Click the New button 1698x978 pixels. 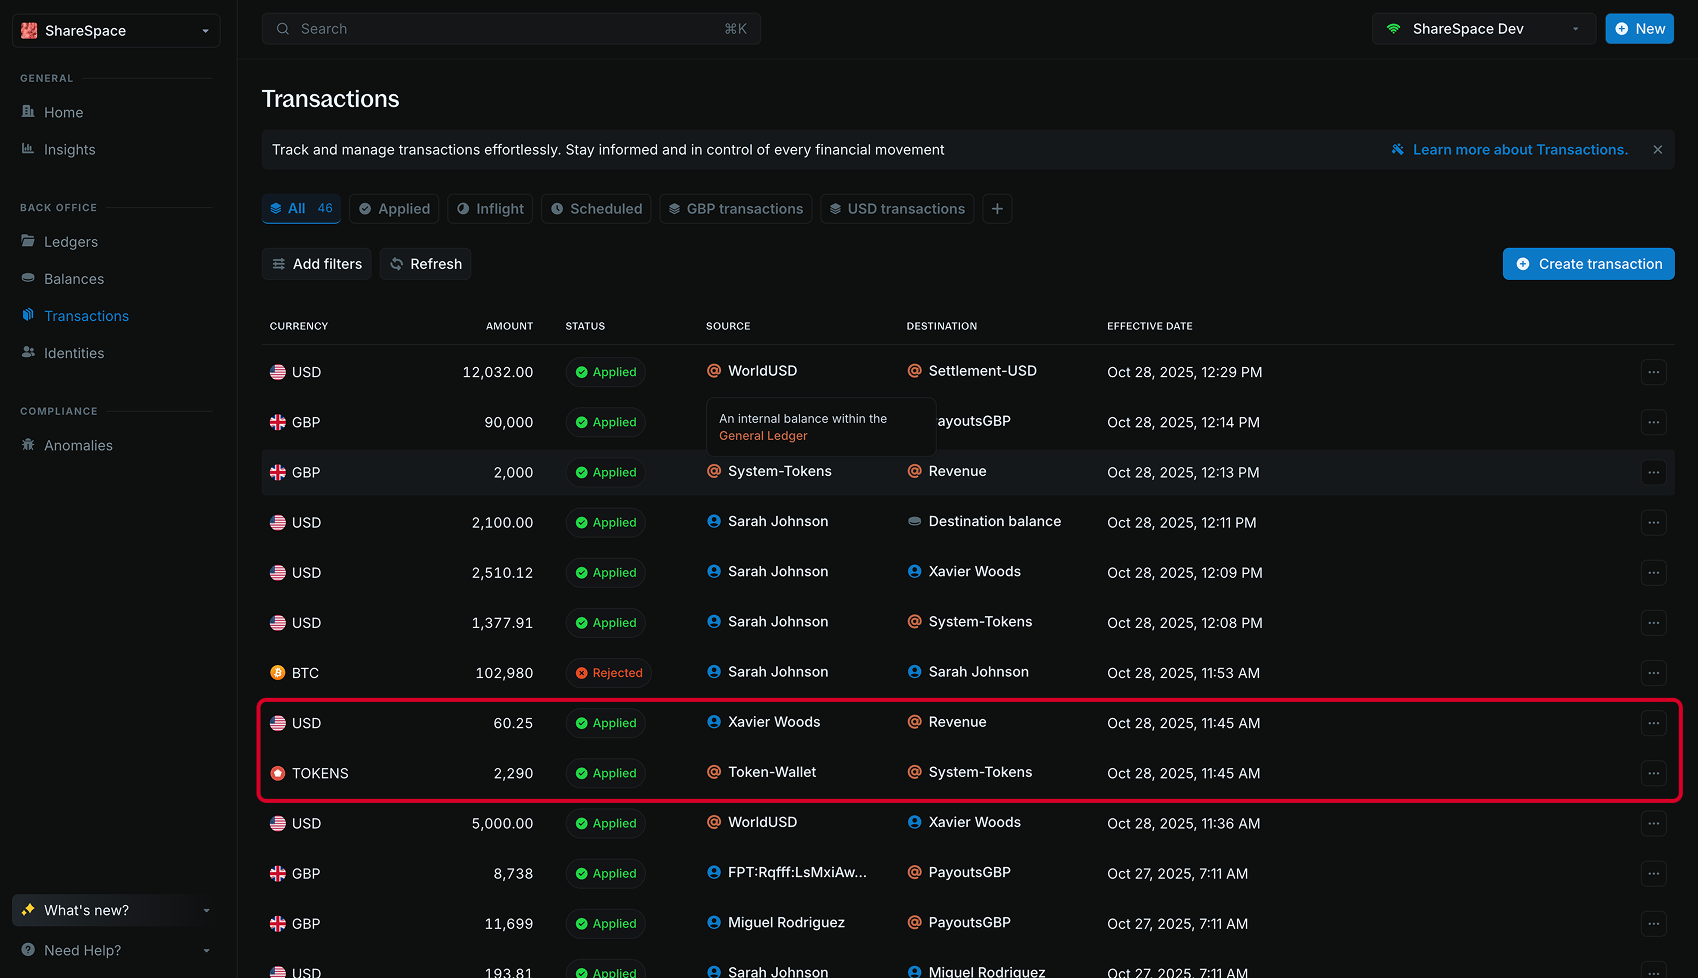(1639, 29)
